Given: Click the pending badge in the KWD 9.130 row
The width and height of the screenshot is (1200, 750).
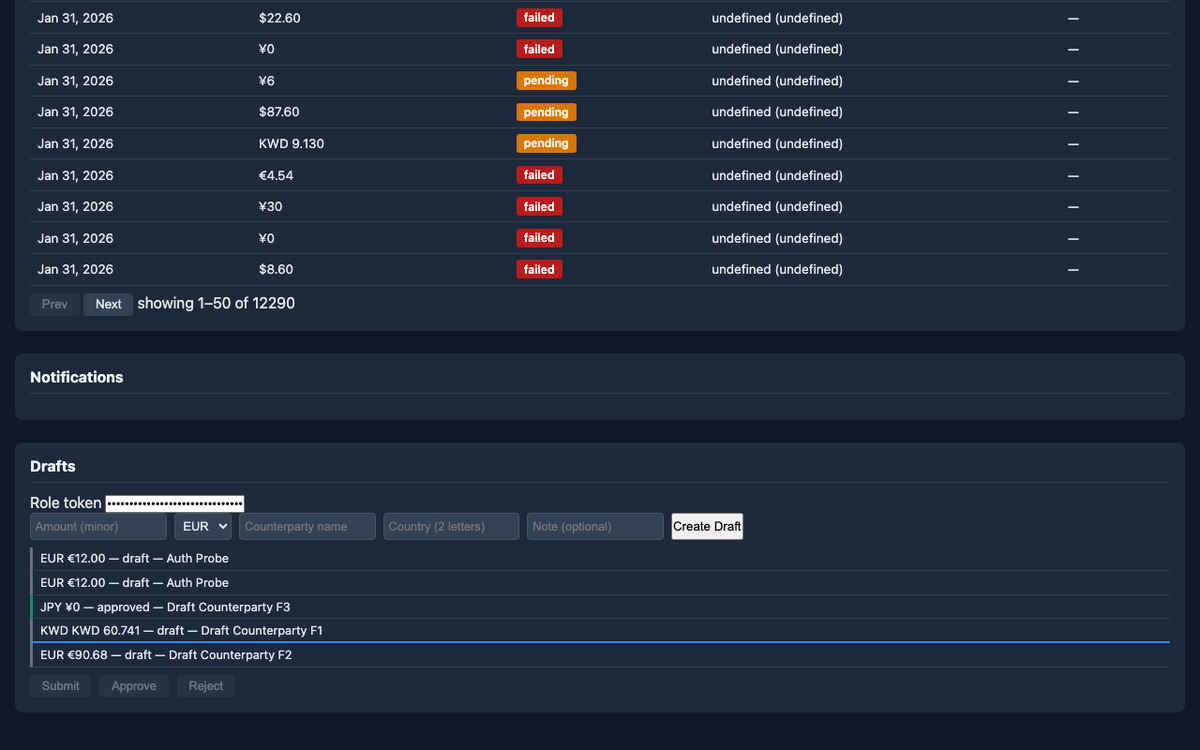Looking at the screenshot, I should [546, 144].
